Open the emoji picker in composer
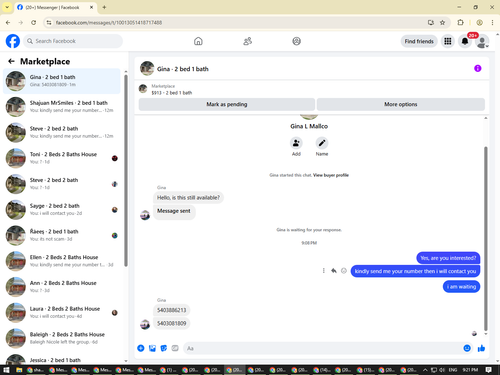Image resolution: width=500 pixels, height=375 pixels. (467, 348)
